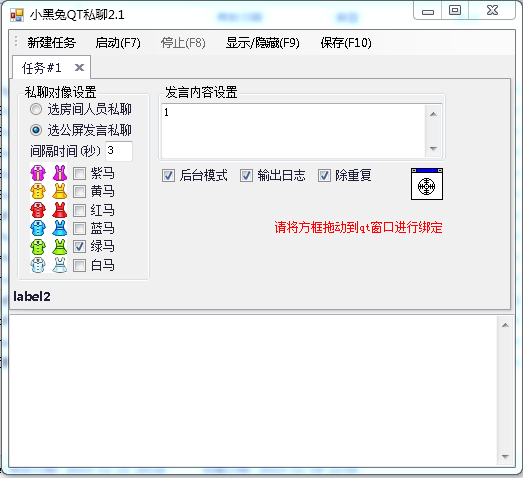The height and width of the screenshot is (478, 523).
Task: Enable the 红马 checkbox
Action: (x=79, y=210)
